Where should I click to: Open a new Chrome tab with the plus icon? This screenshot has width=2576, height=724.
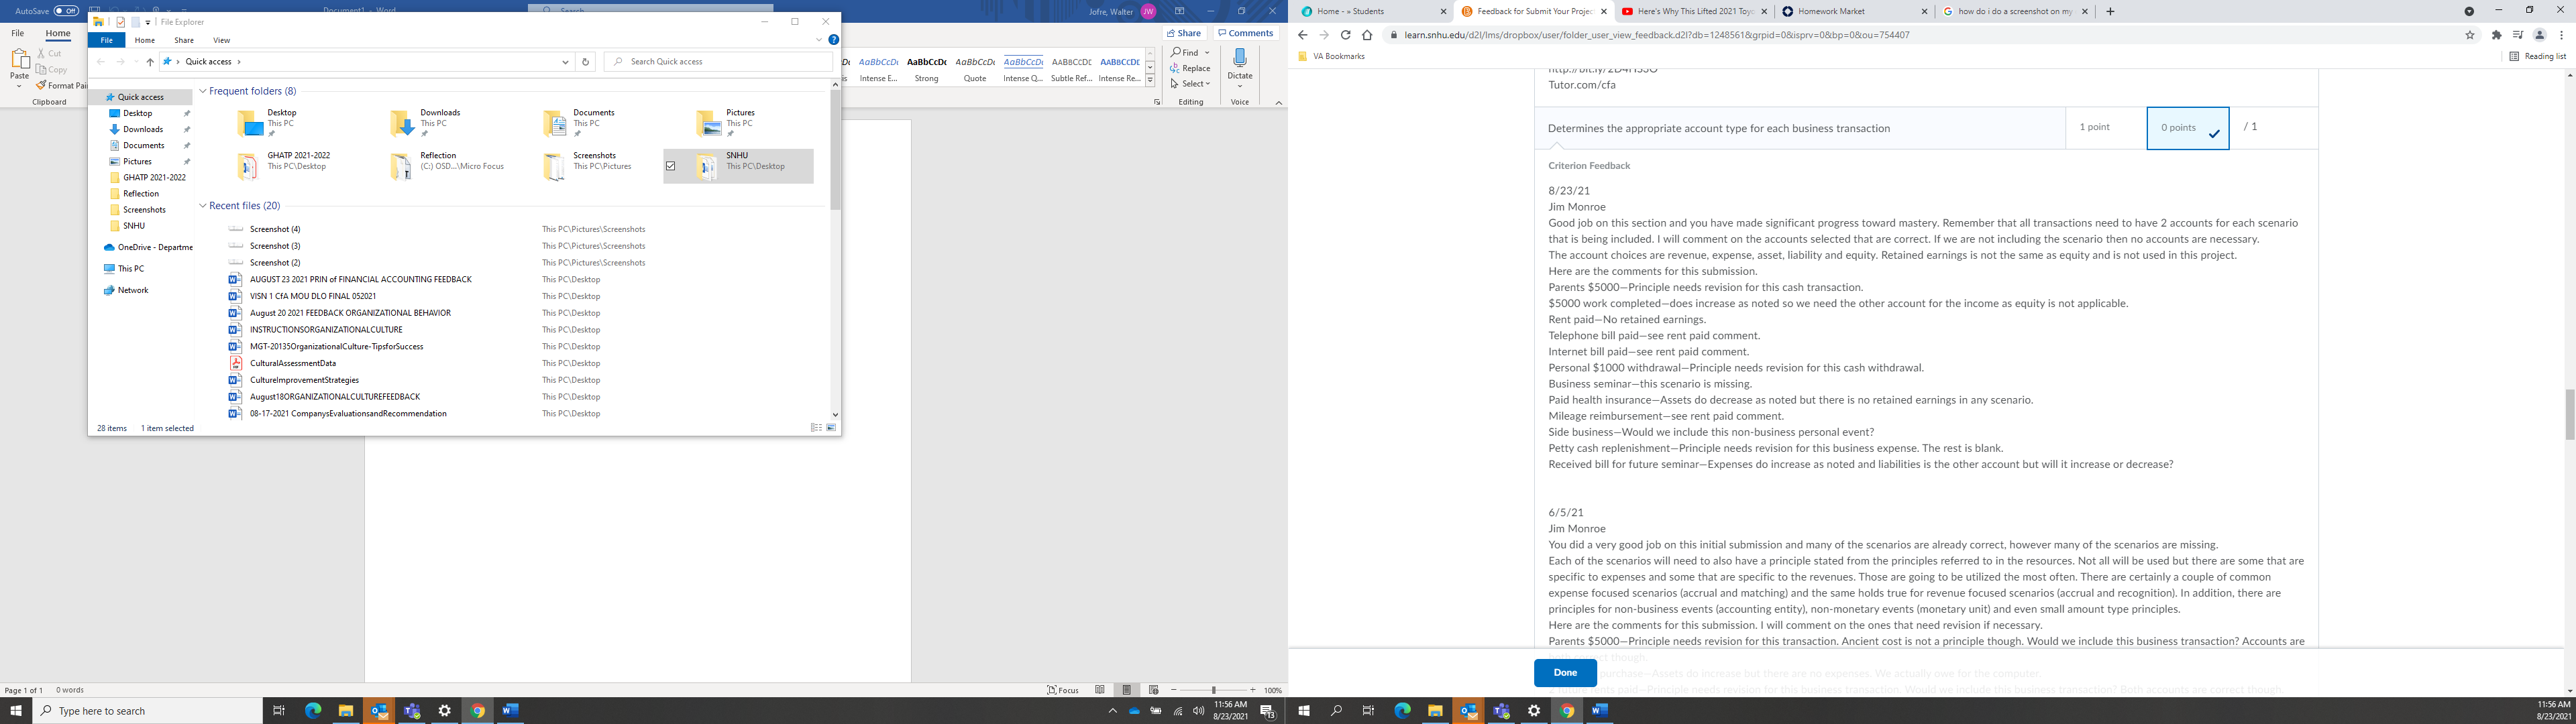pyautogui.click(x=2110, y=12)
